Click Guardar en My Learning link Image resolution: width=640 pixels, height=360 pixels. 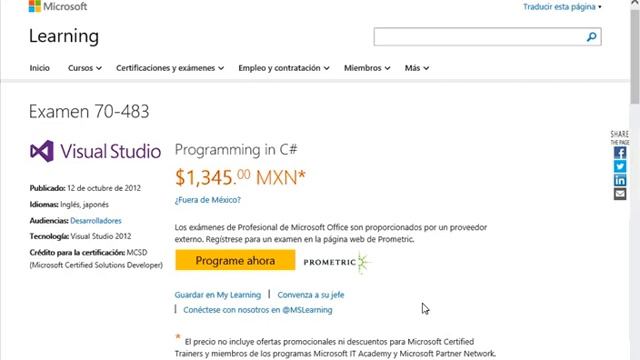click(218, 295)
